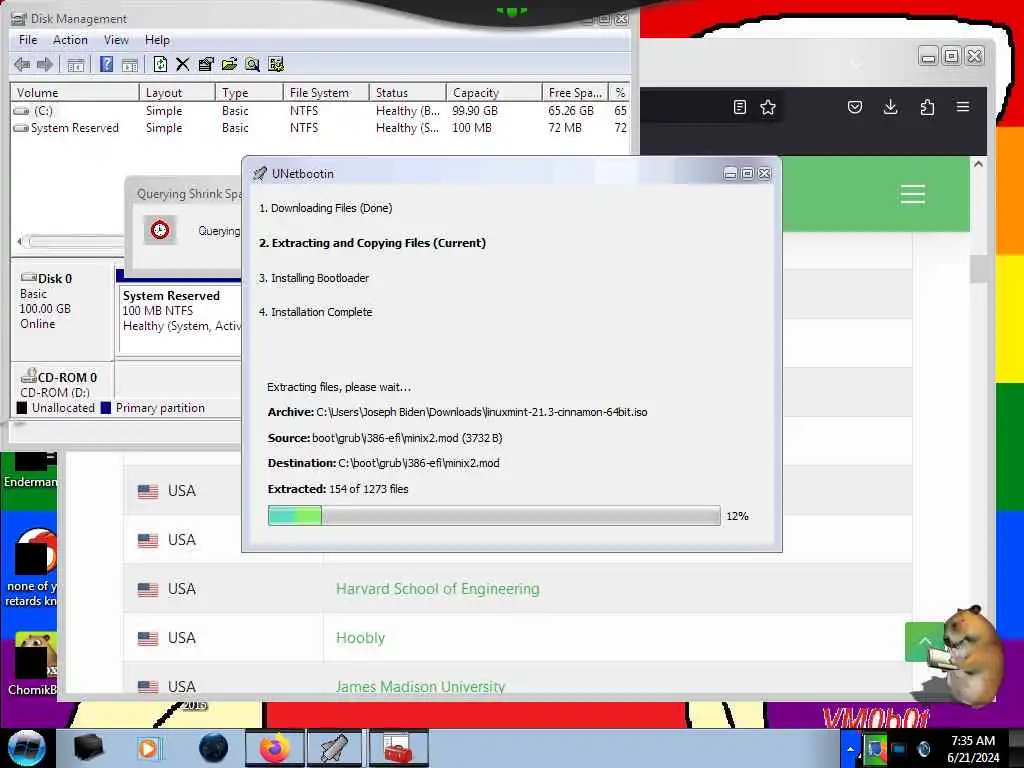1024x768 pixels.
Task: Sort by the Layout column header
Action: pos(177,93)
